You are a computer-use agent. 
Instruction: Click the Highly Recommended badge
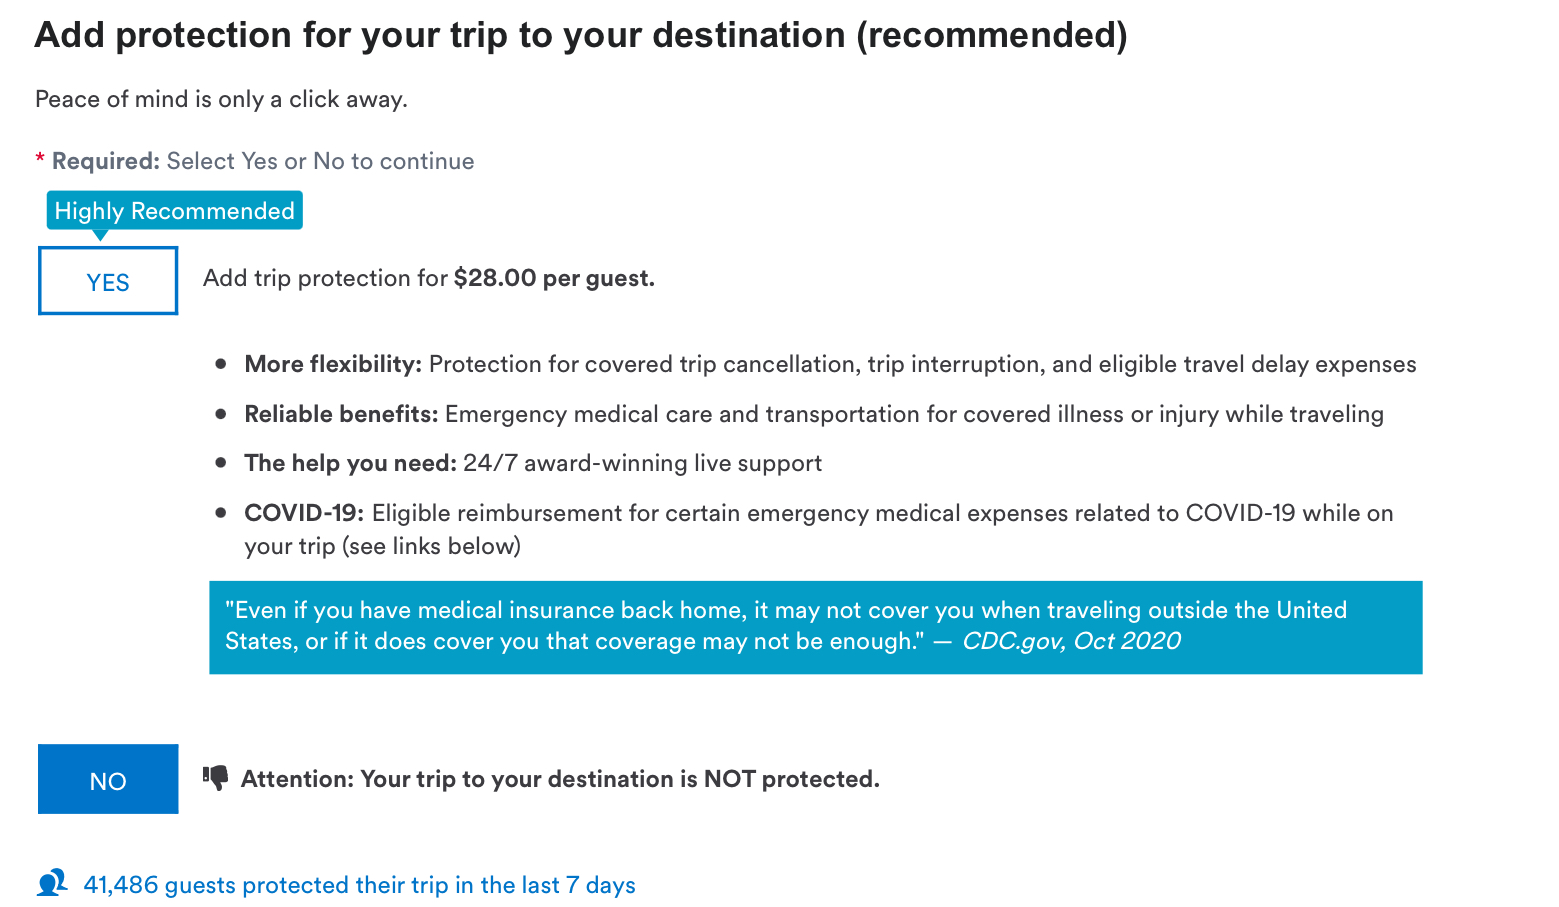tap(174, 211)
